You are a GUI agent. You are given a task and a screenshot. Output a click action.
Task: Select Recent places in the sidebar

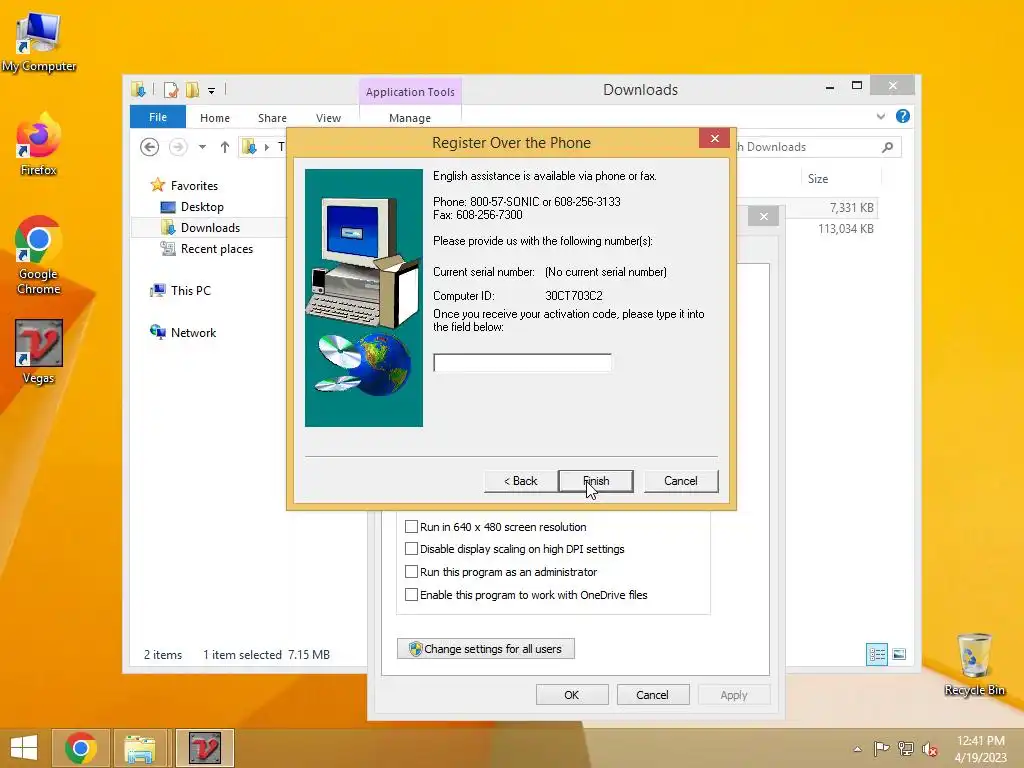point(217,249)
